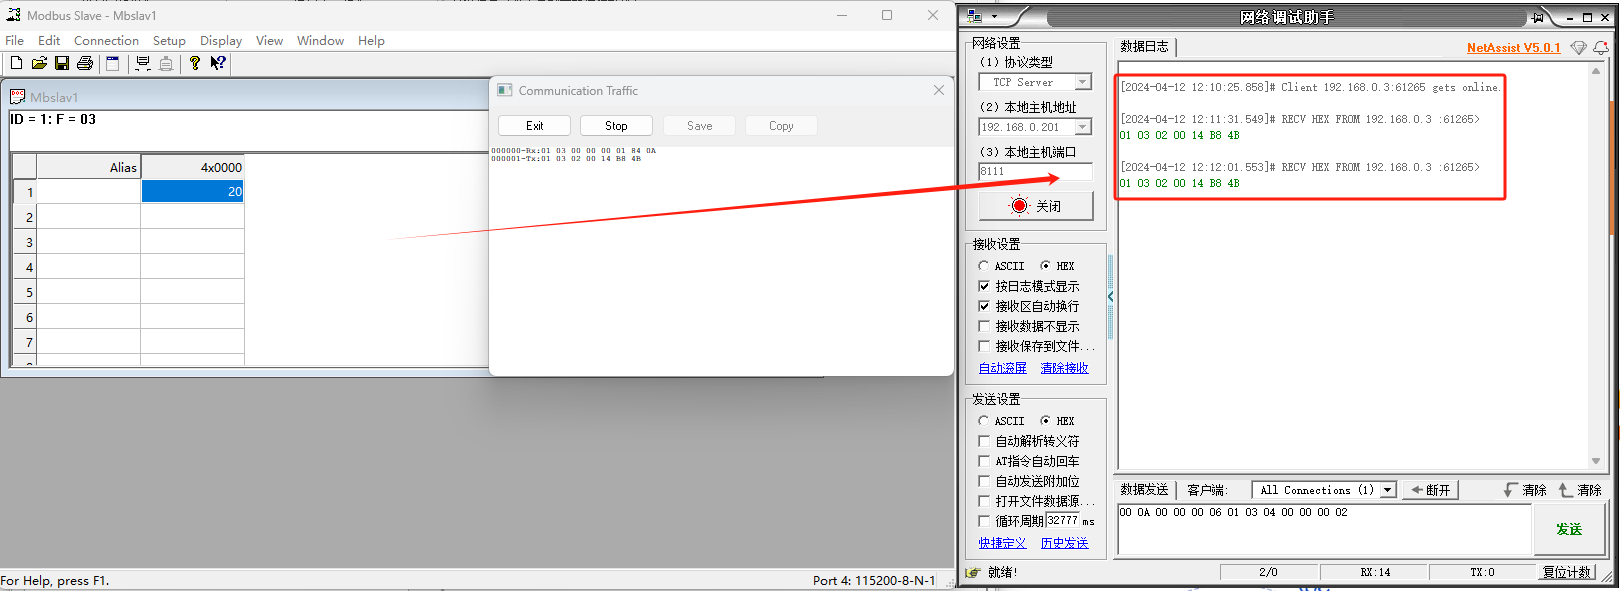Uncheck the 按日志模式显示 checkbox
This screenshot has width=1620, height=591.
point(984,286)
